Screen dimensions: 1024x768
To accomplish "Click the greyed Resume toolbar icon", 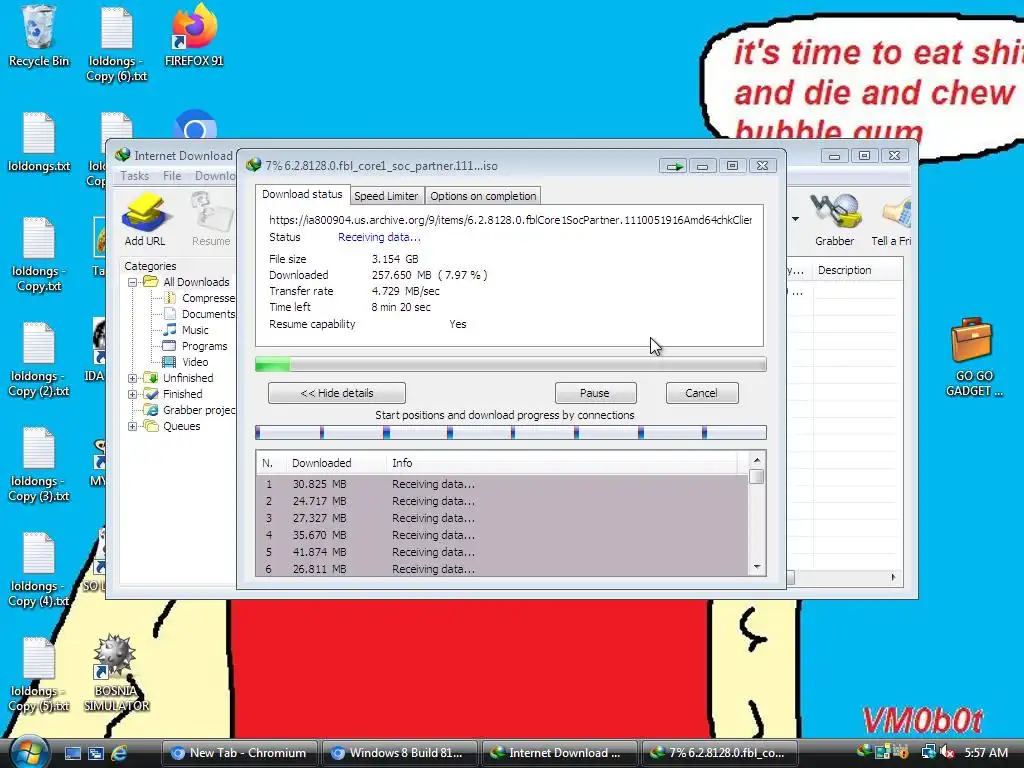I will 211,219.
